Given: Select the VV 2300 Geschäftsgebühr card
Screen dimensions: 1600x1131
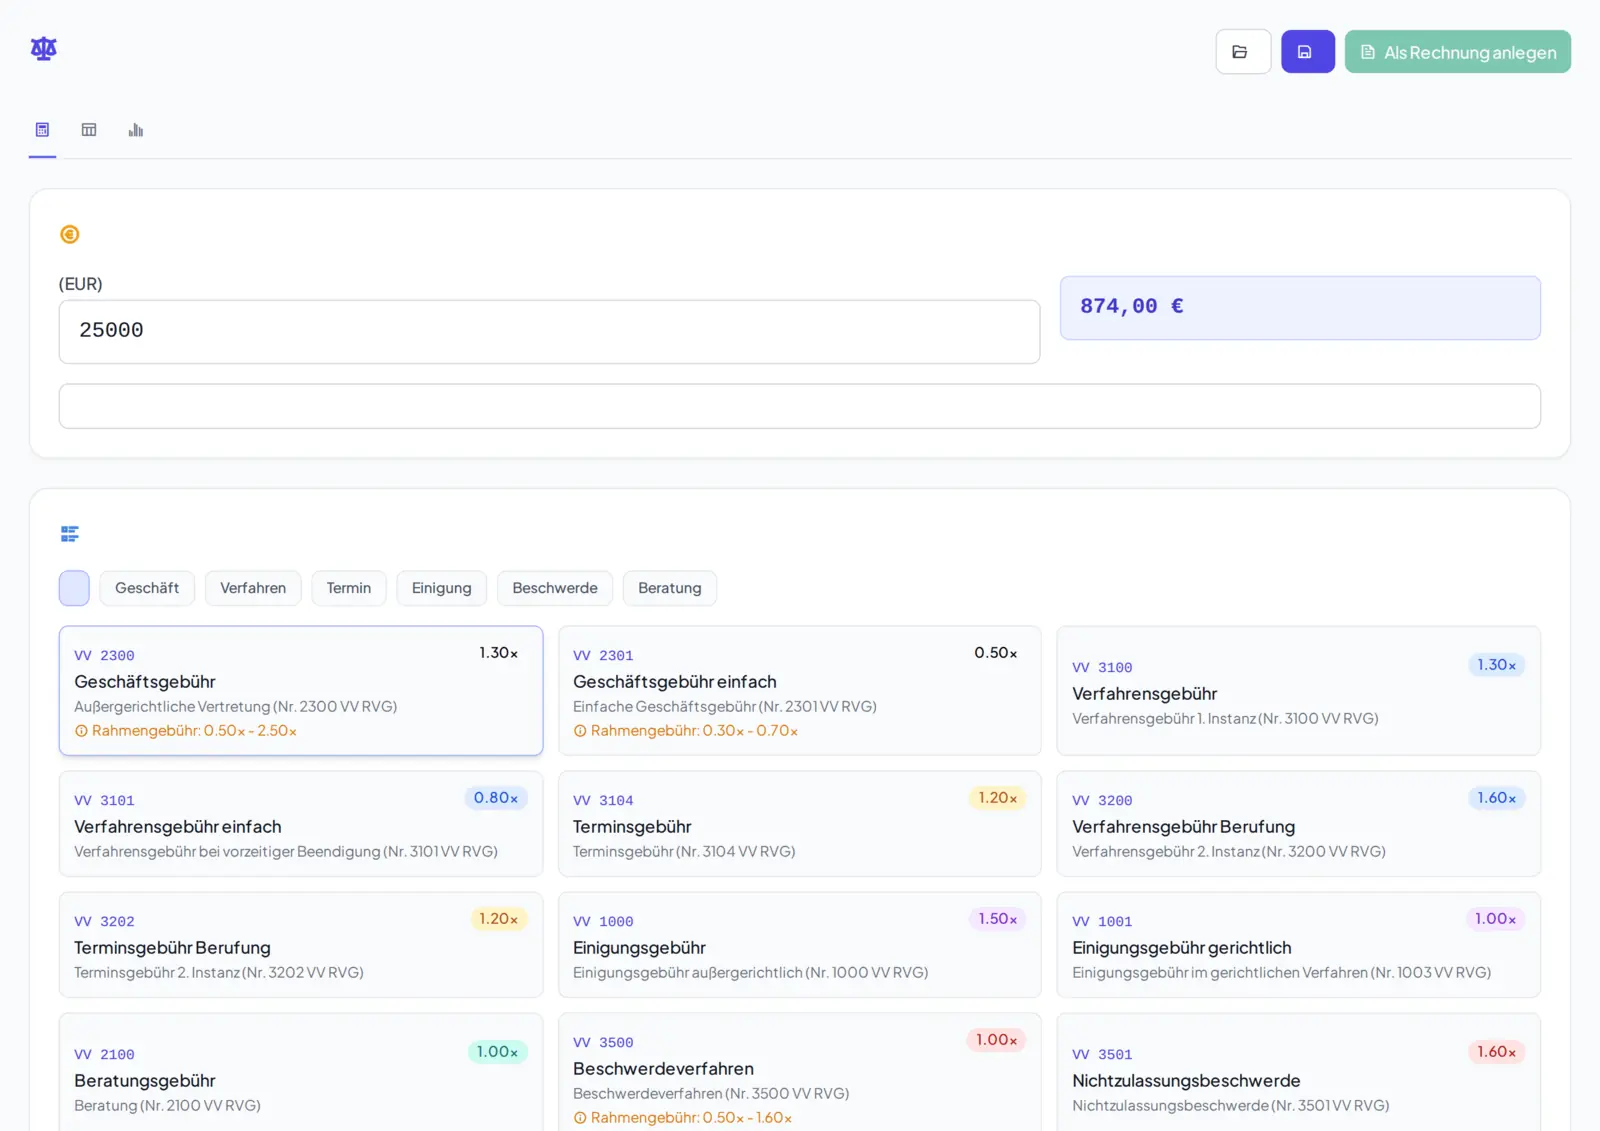Looking at the screenshot, I should [301, 691].
